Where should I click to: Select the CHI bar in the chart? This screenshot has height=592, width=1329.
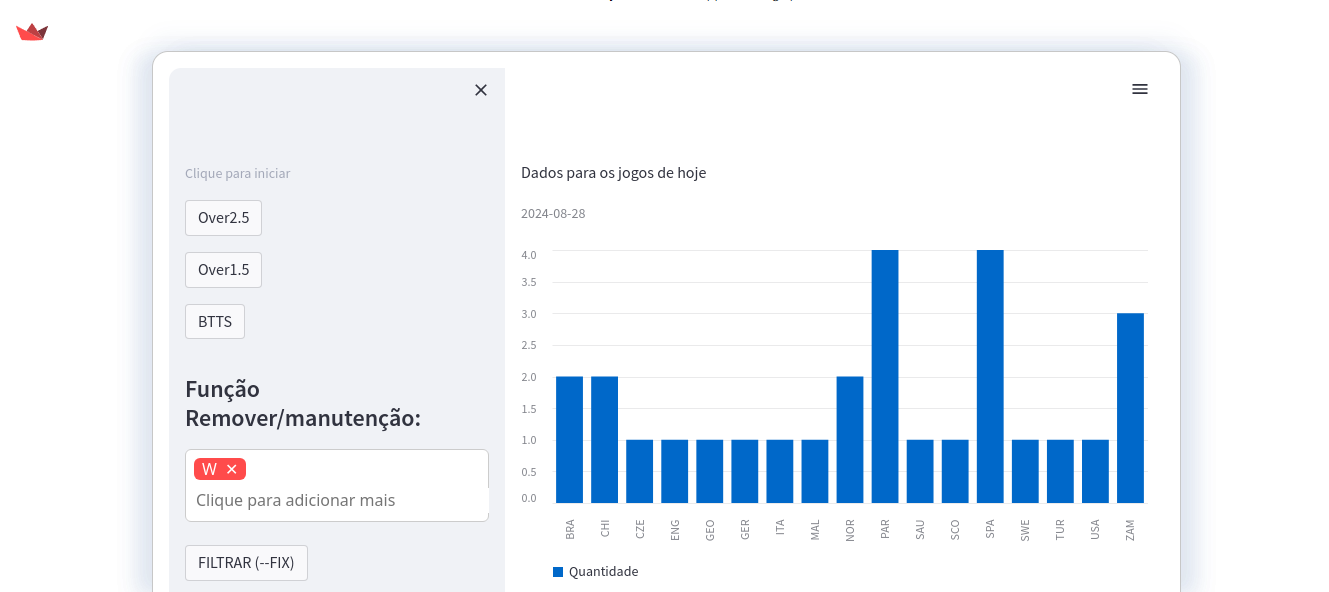604,440
